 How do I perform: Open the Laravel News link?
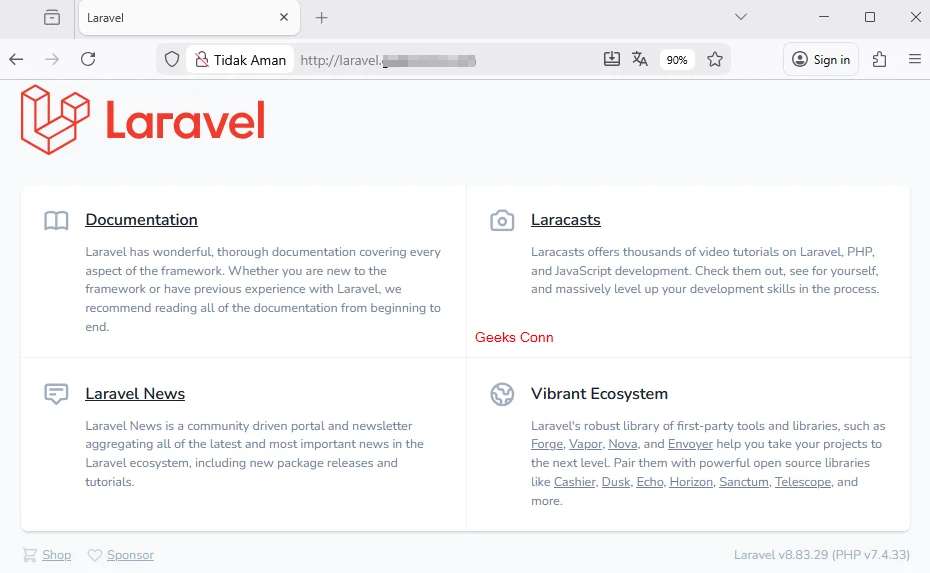[135, 394]
